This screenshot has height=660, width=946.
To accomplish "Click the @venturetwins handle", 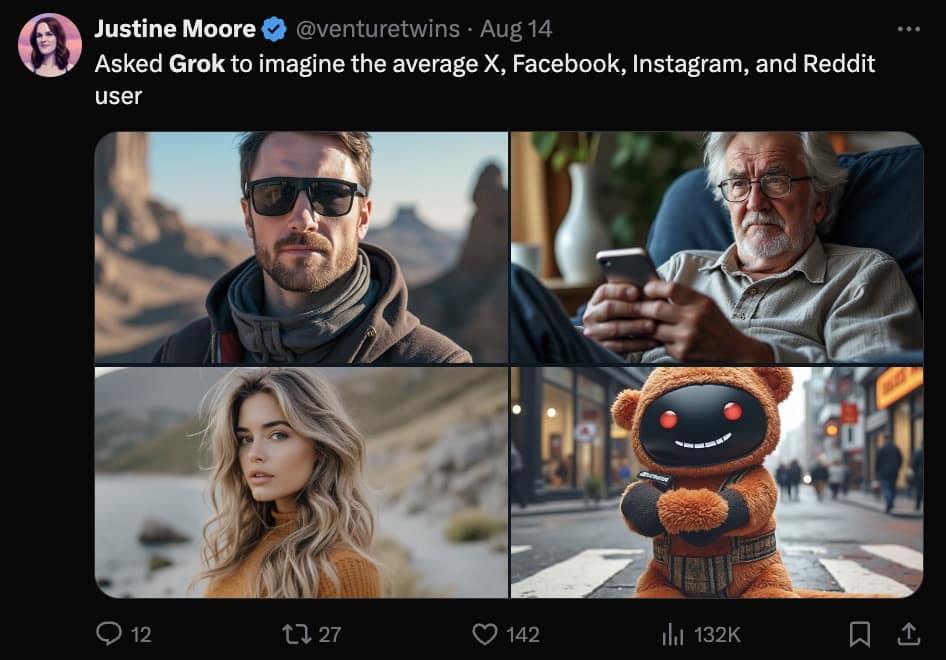I will point(377,30).
